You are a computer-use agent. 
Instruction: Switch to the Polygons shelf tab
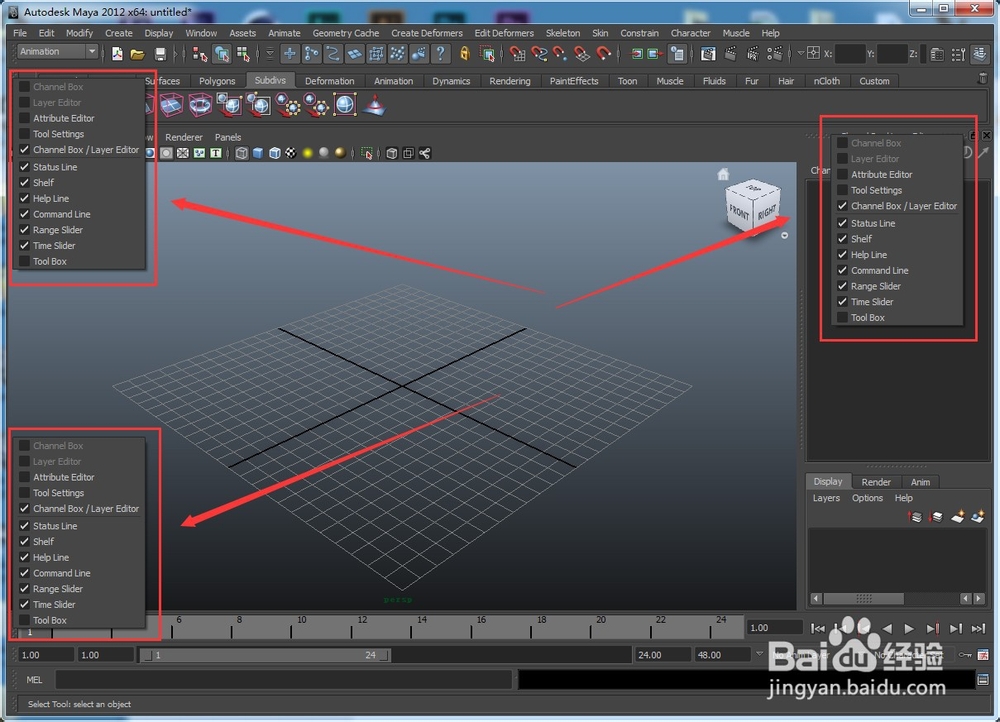click(217, 81)
